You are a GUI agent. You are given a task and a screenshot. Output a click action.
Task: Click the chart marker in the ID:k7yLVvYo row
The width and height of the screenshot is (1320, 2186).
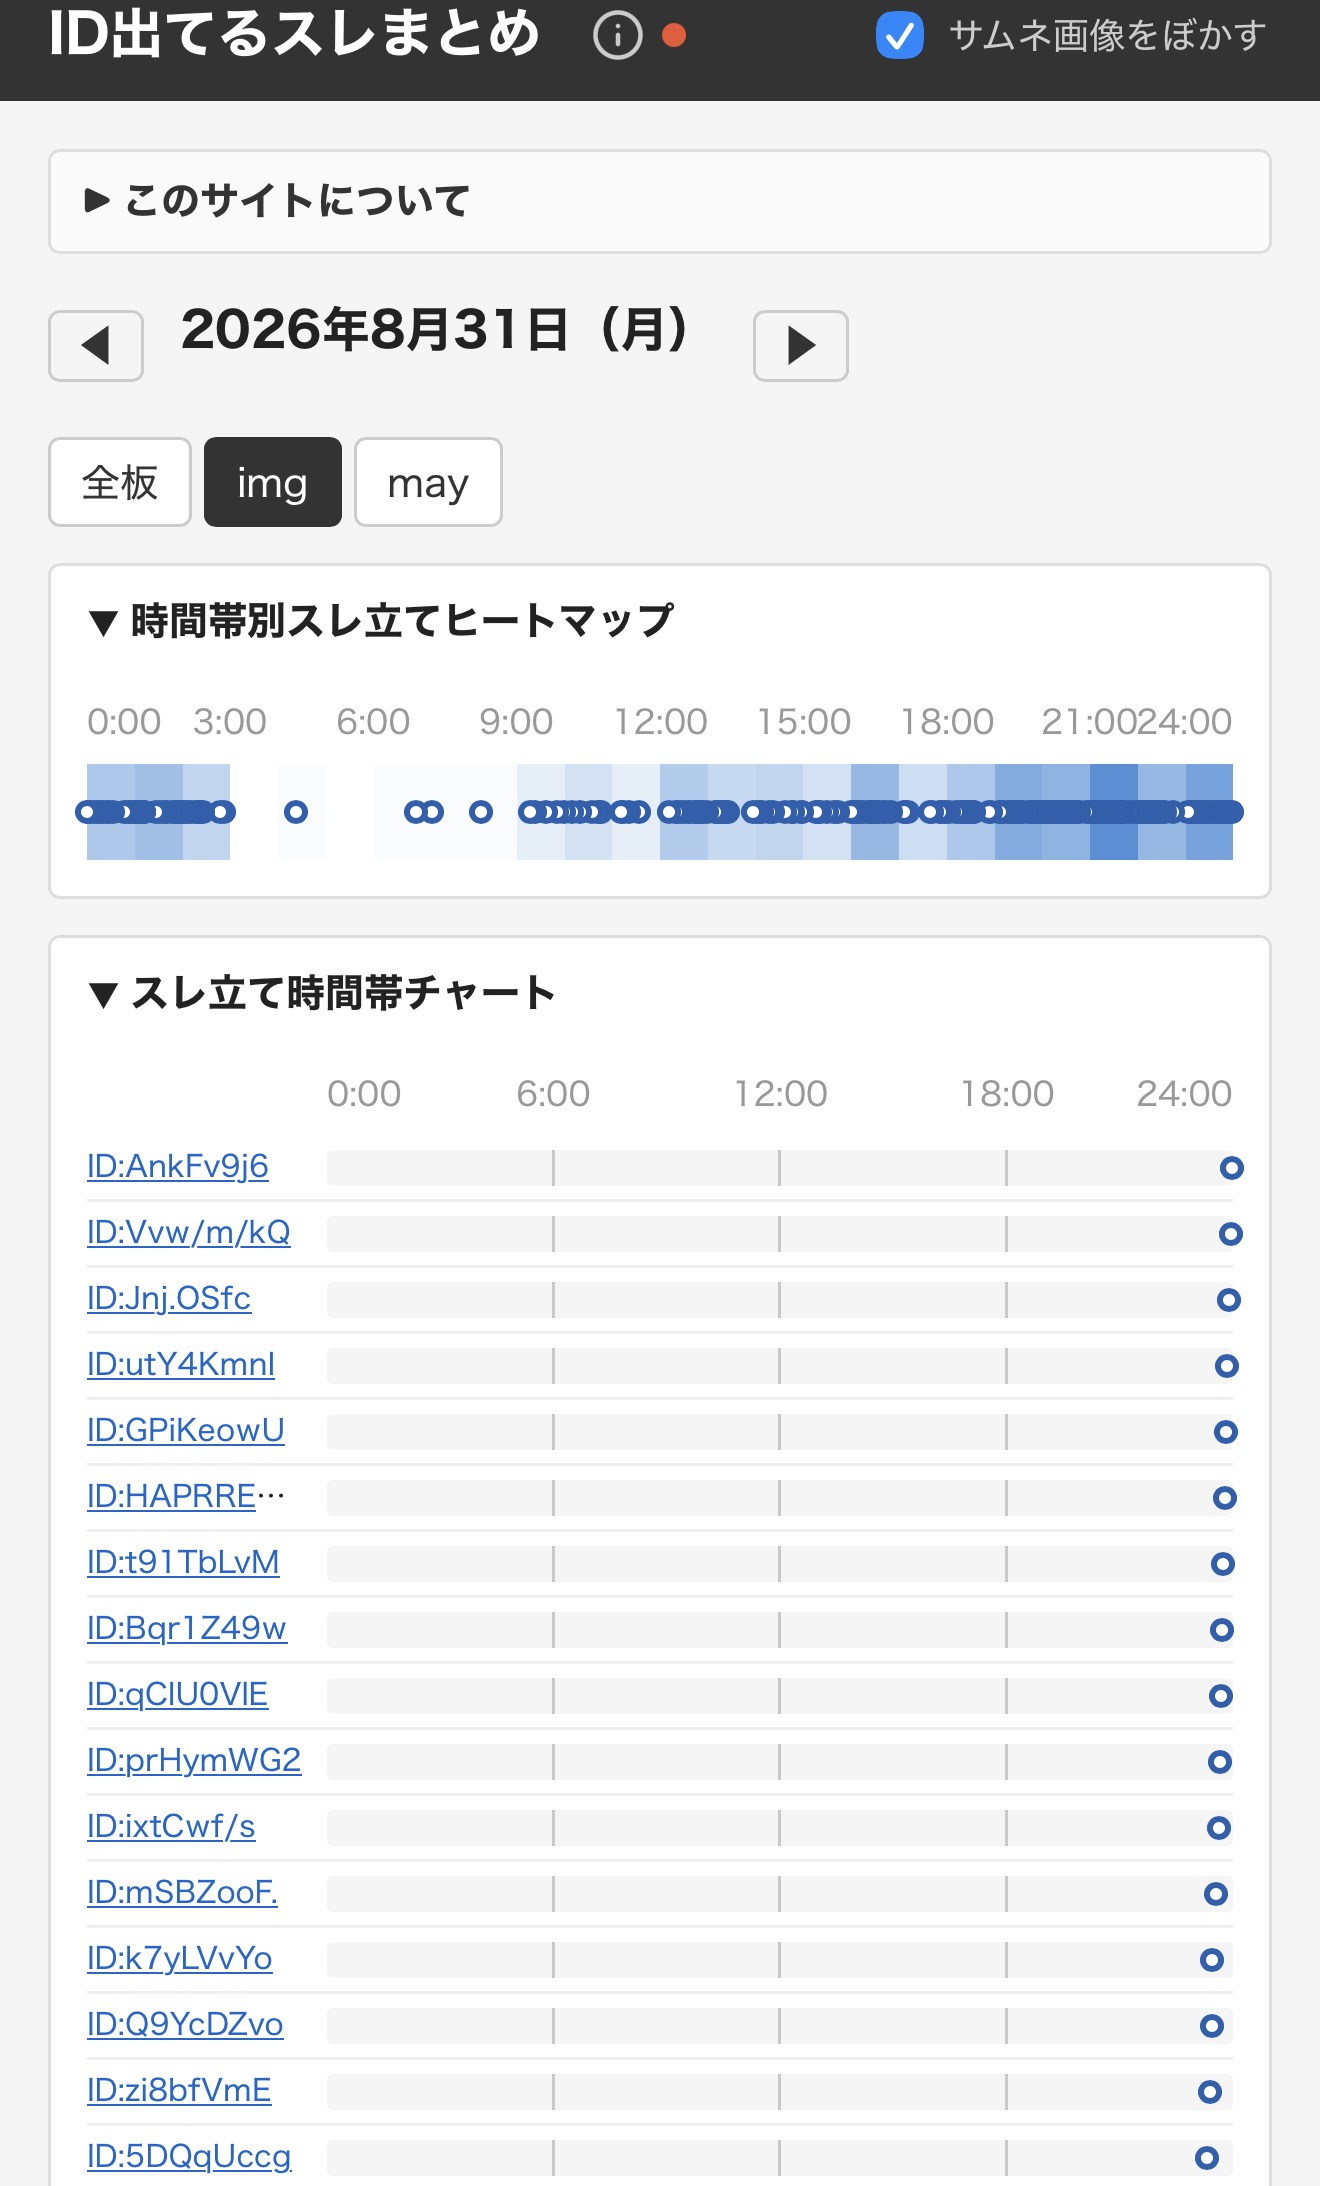point(1212,1960)
